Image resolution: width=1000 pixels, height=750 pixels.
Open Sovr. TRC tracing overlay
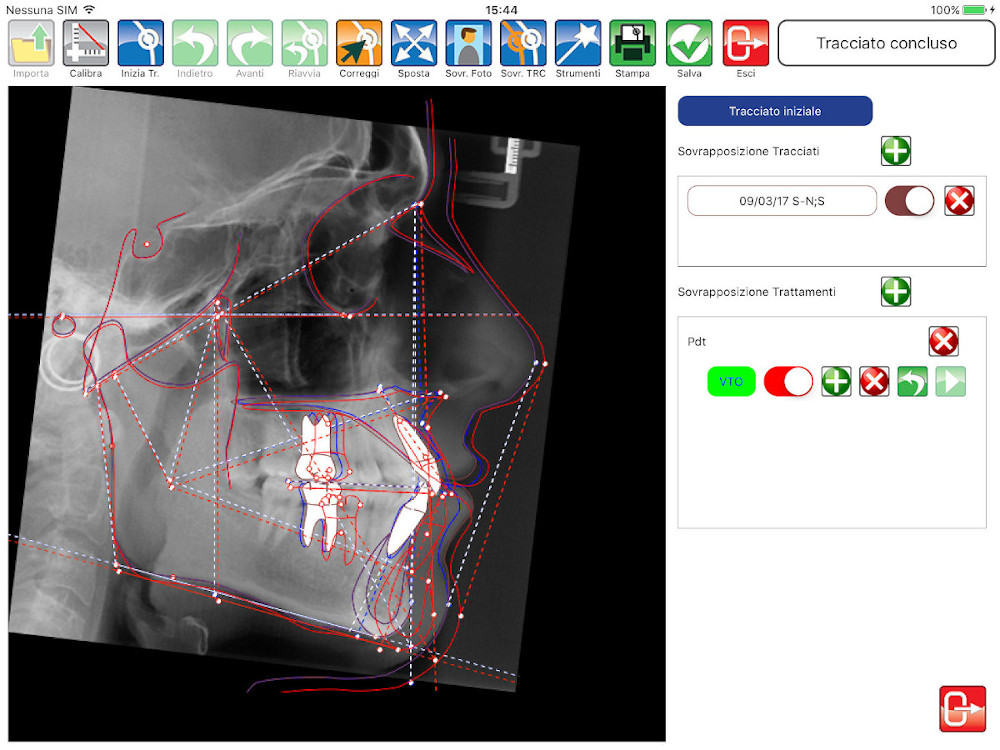(523, 43)
